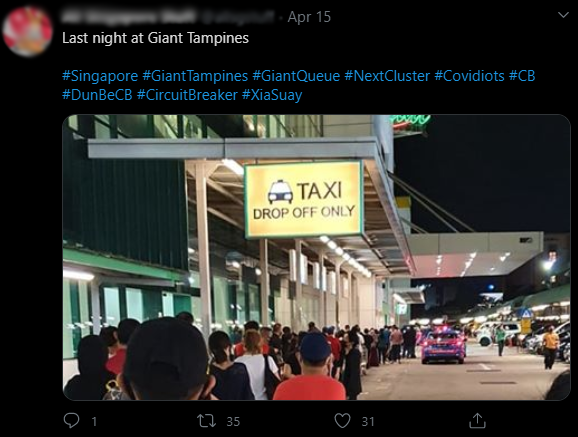Image resolution: width=578 pixels, height=437 pixels.
Task: Open the #GiantTampines hashtag
Action: 195,76
